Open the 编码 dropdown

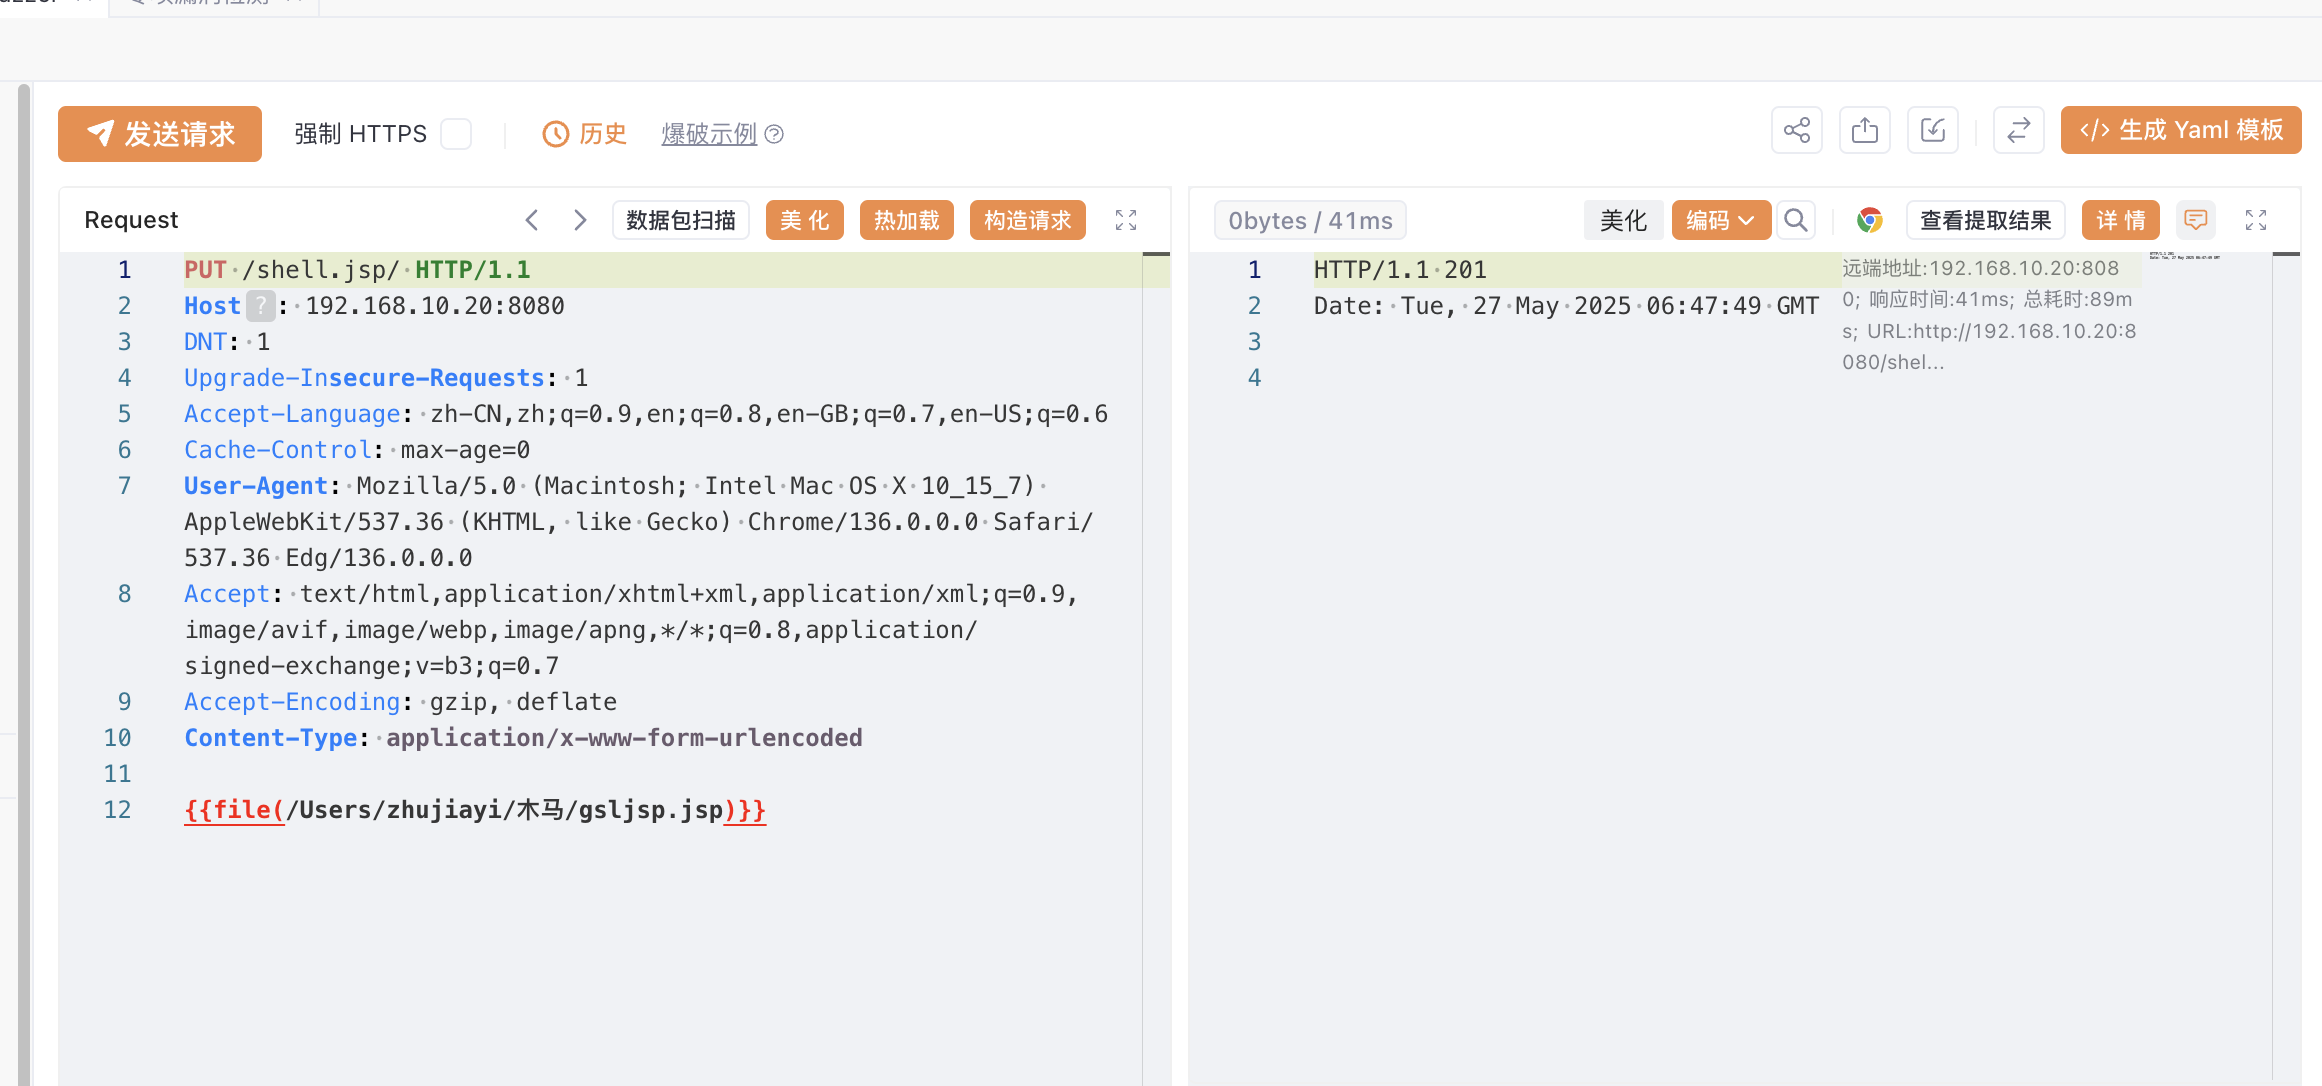pyautogui.click(x=1721, y=220)
